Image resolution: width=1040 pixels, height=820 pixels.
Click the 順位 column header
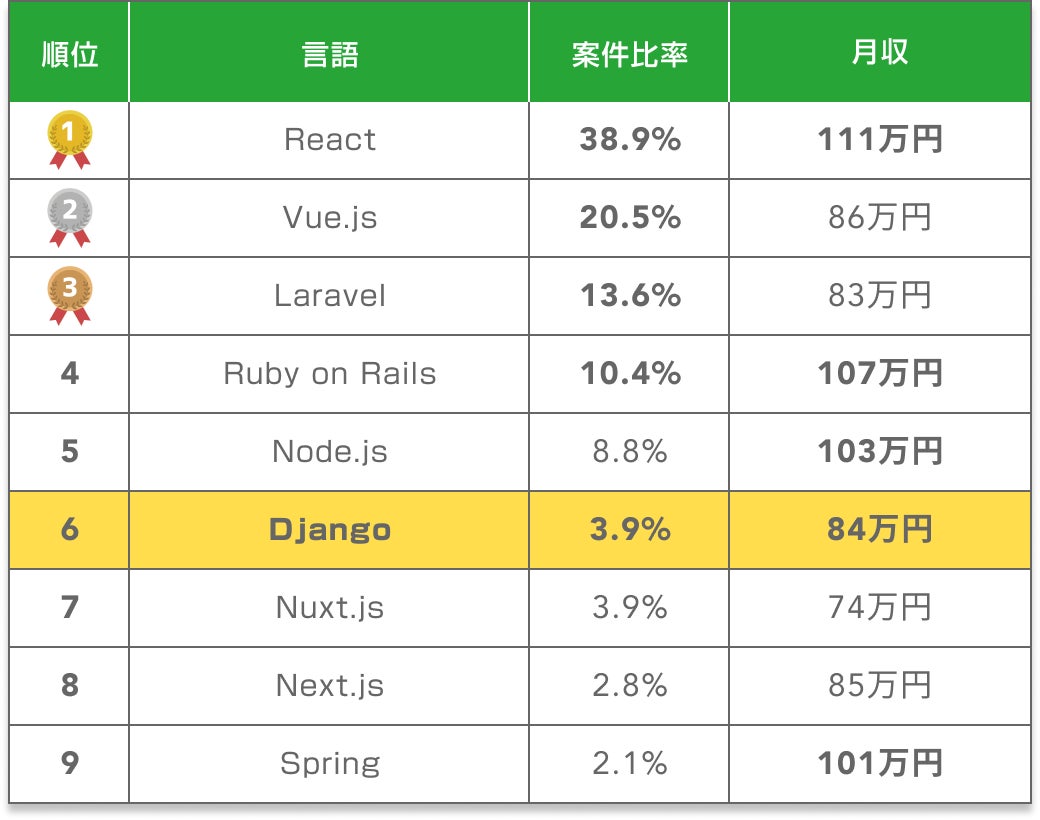tap(69, 54)
